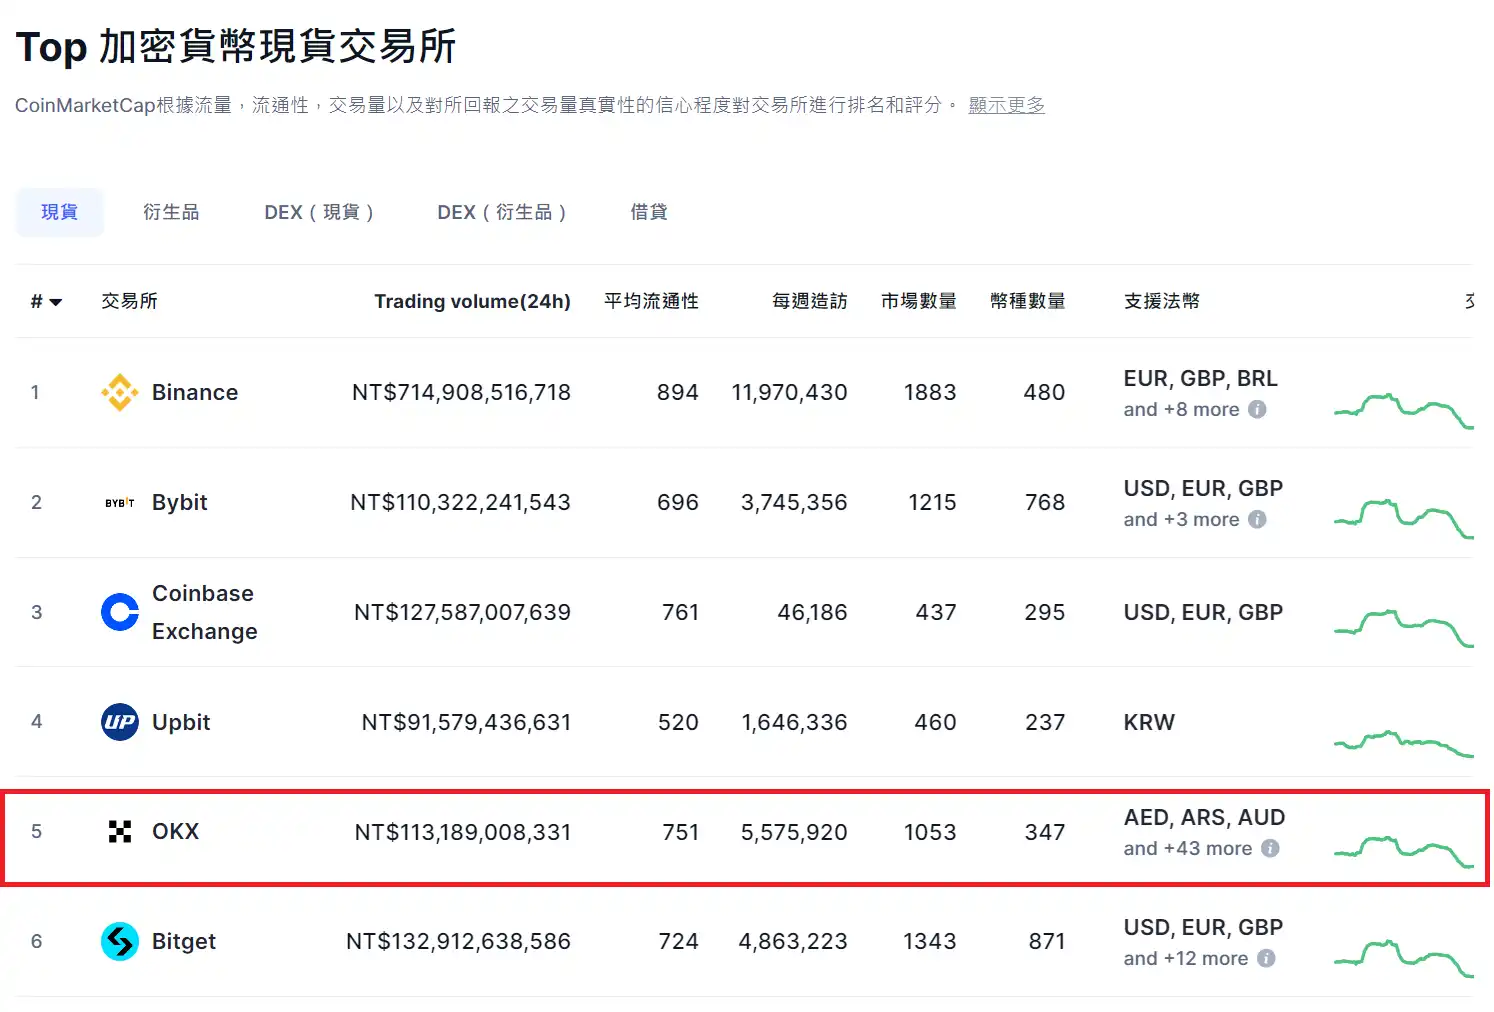This screenshot has height=1012, width=1494.
Task: Click Binance weekly visits 11,970,430
Action: 790,392
